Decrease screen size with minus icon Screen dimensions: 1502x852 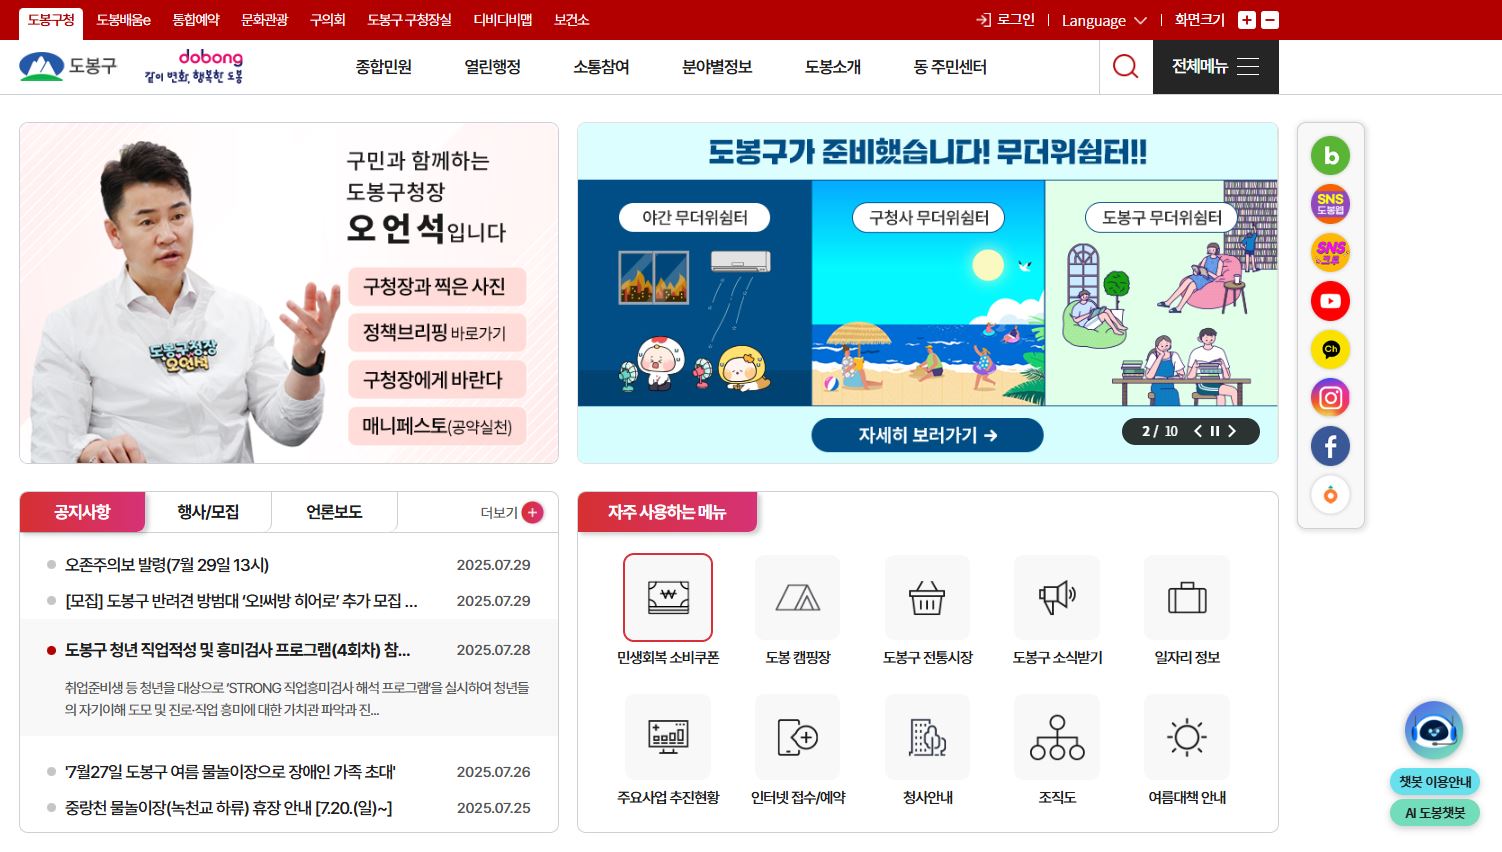click(x=1270, y=20)
